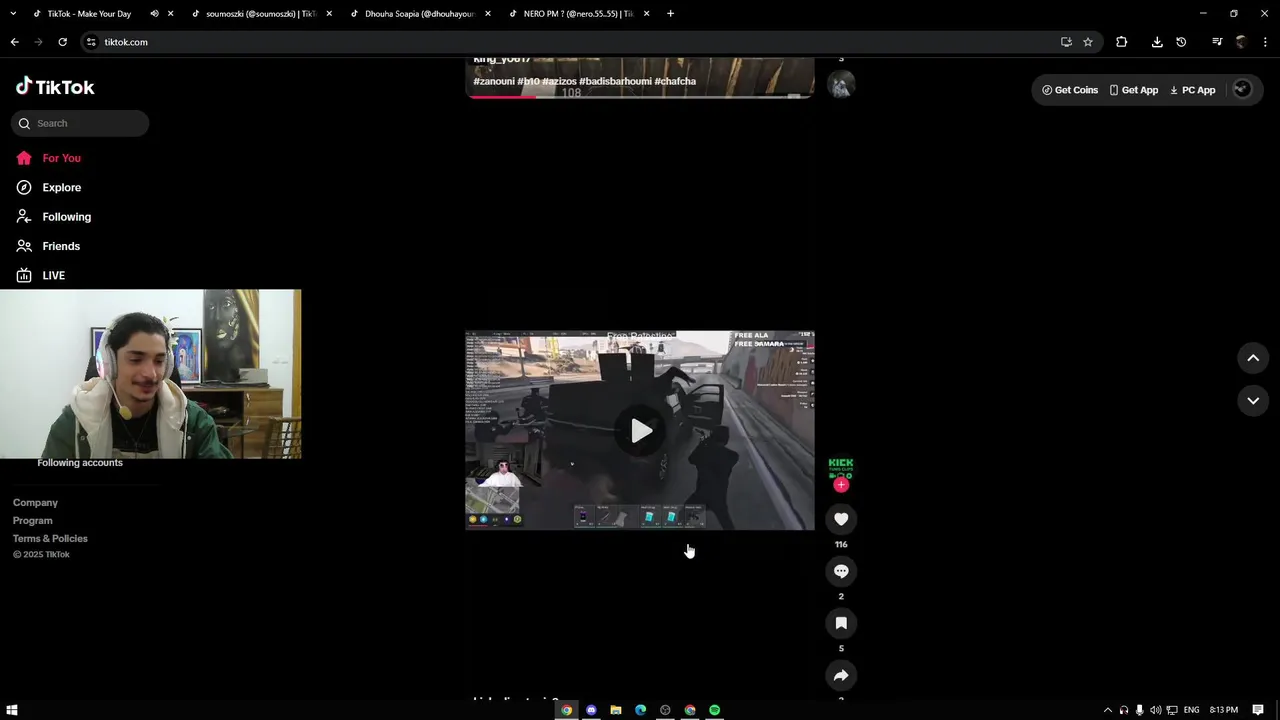This screenshot has height=720, width=1280.
Task: Open the TikTok logo home link
Action: pyautogui.click(x=55, y=87)
